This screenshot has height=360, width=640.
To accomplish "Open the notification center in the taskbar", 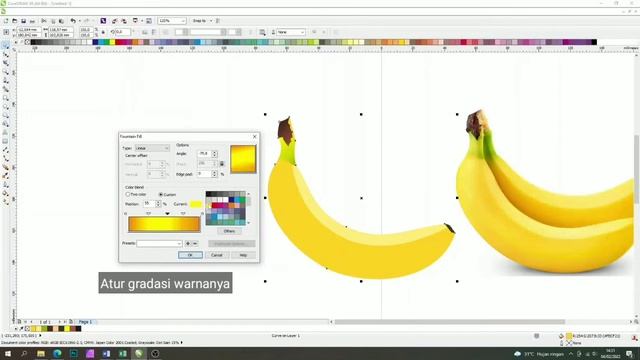I will [x=630, y=354].
